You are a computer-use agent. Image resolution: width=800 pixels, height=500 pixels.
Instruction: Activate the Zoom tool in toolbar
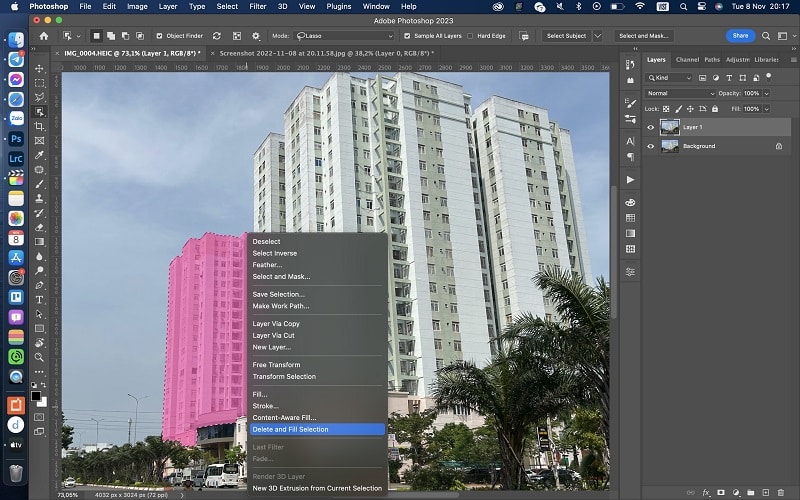tap(40, 356)
